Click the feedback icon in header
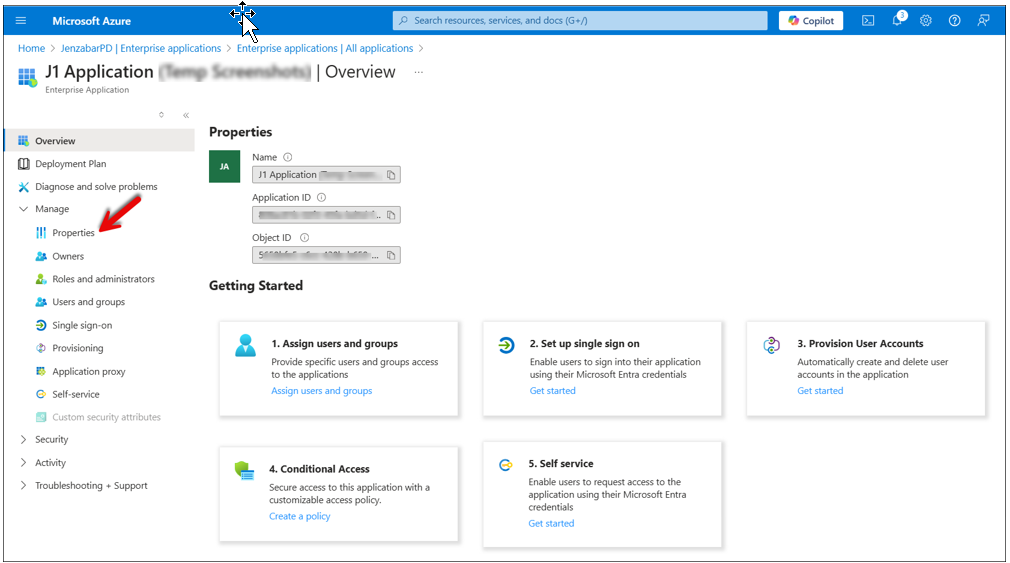The height and width of the screenshot is (563, 1010). (x=984, y=21)
